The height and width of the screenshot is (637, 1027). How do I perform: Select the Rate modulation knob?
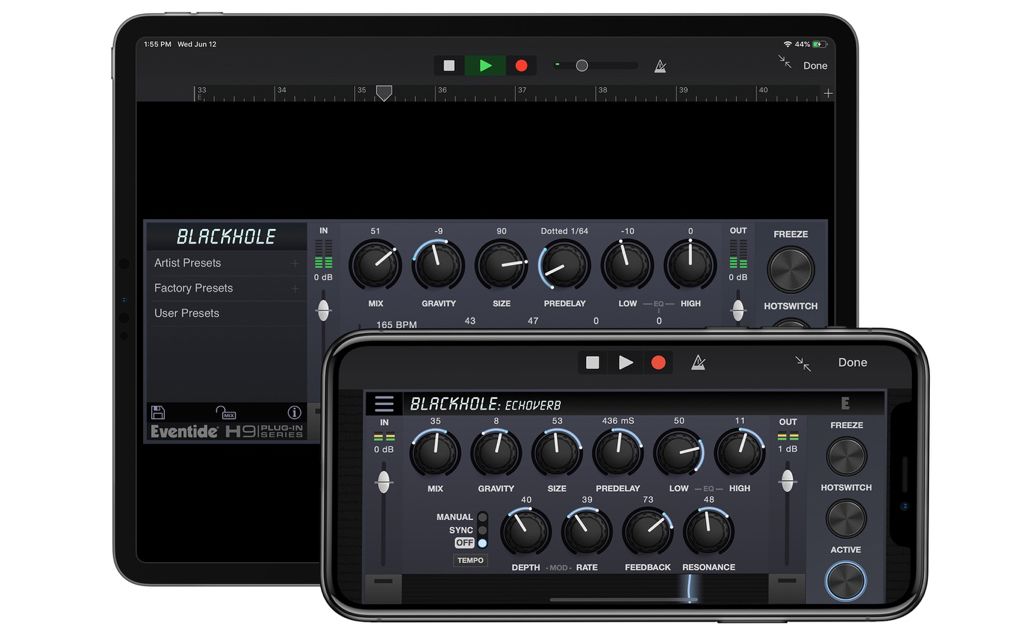tap(586, 532)
